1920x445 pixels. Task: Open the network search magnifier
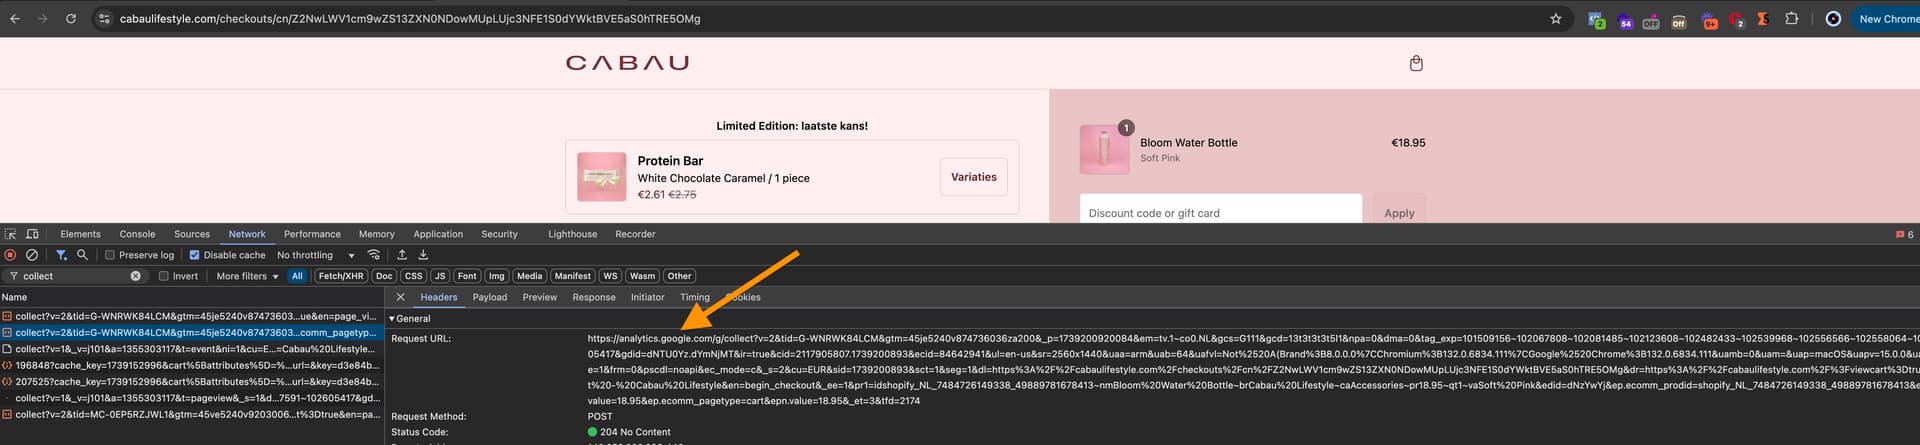pyautogui.click(x=83, y=255)
